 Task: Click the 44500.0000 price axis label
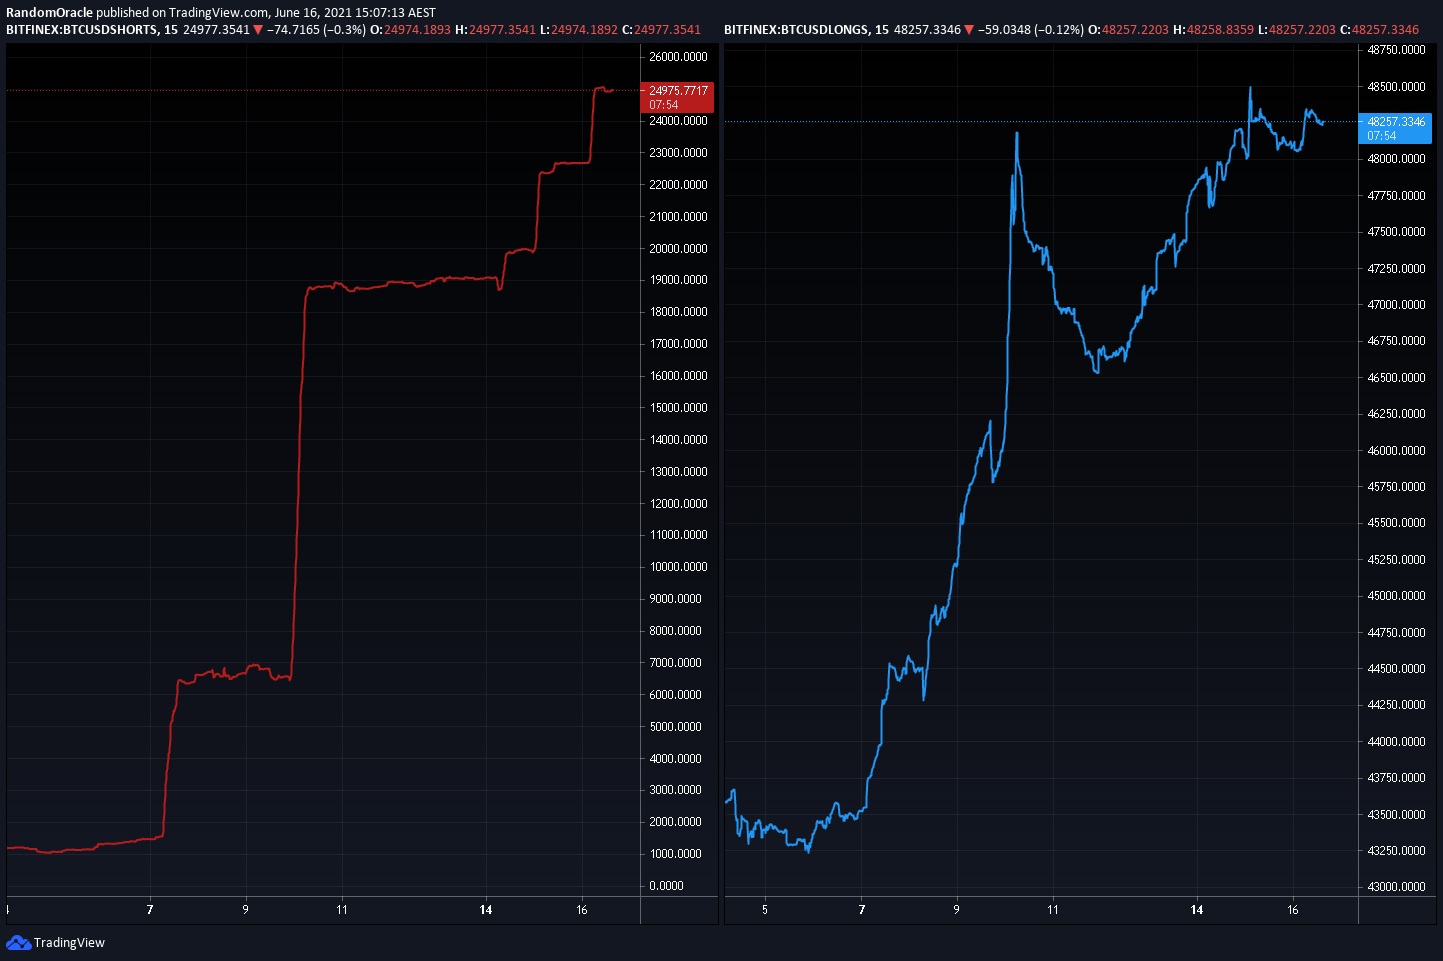coord(1396,669)
